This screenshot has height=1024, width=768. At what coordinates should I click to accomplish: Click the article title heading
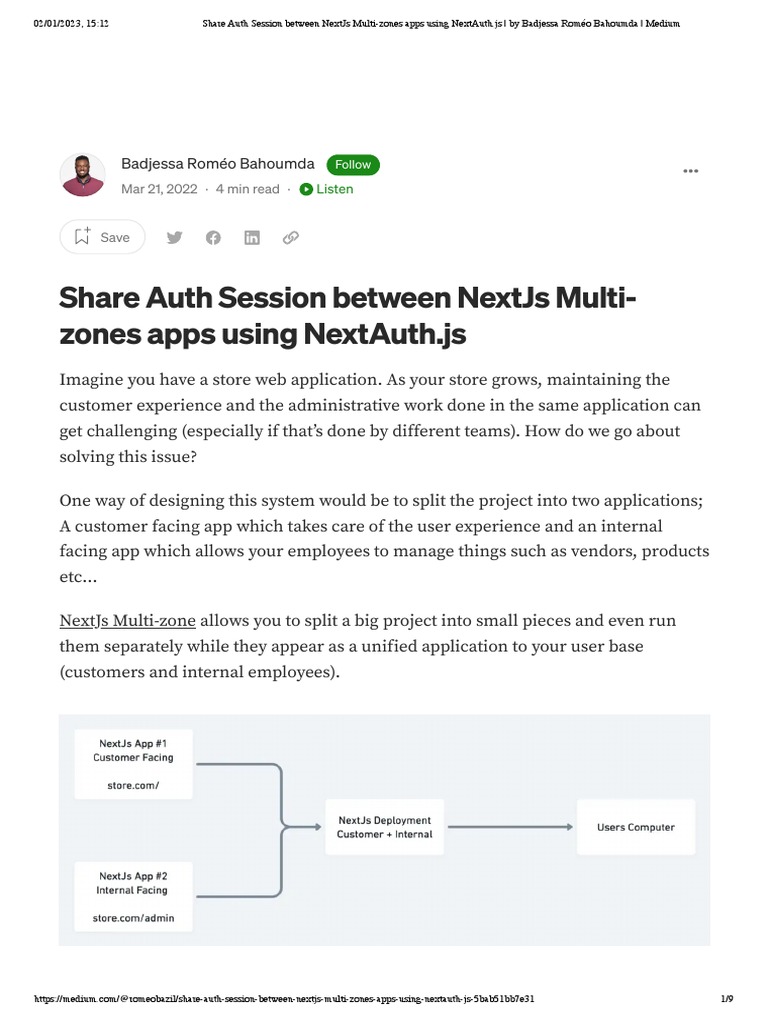point(348,314)
